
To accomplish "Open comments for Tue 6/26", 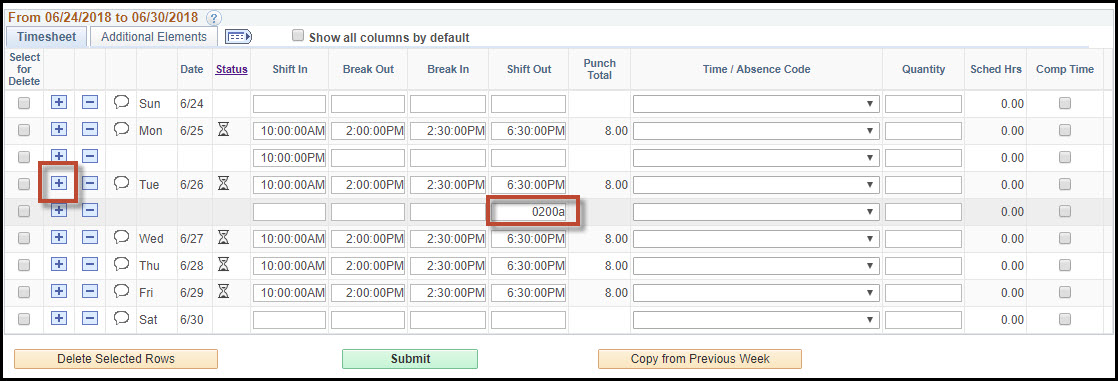I will tap(121, 183).
